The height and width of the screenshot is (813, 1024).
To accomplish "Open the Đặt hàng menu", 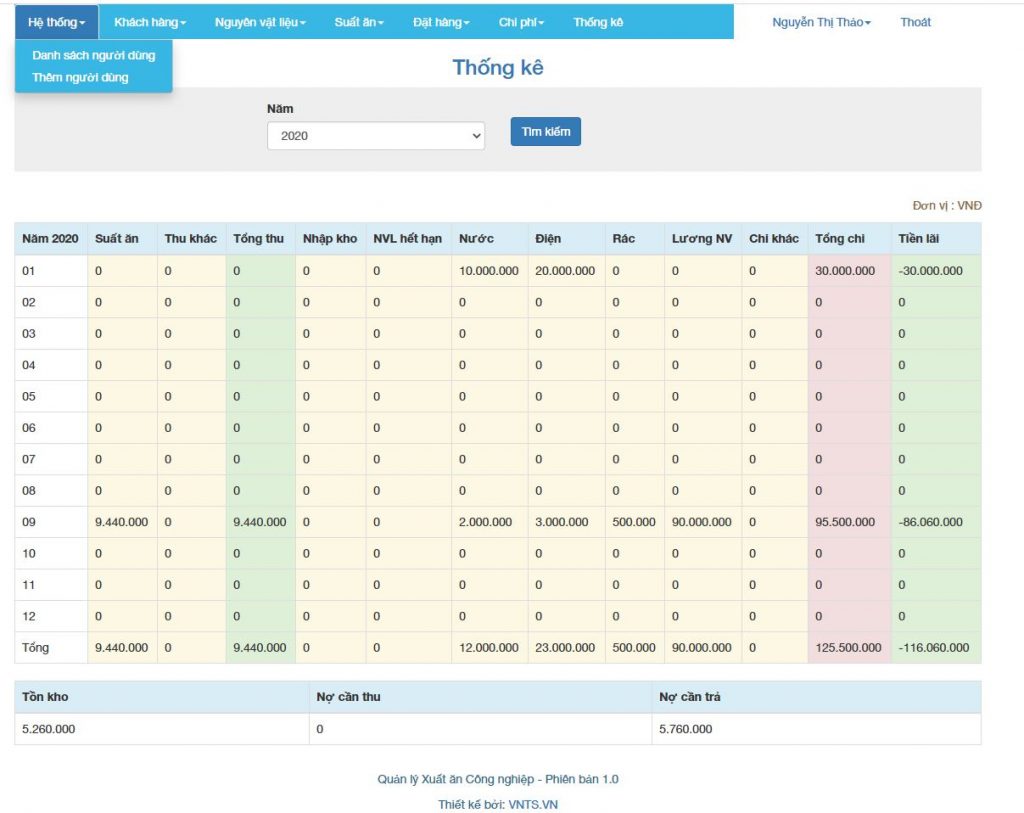I will (441, 22).
